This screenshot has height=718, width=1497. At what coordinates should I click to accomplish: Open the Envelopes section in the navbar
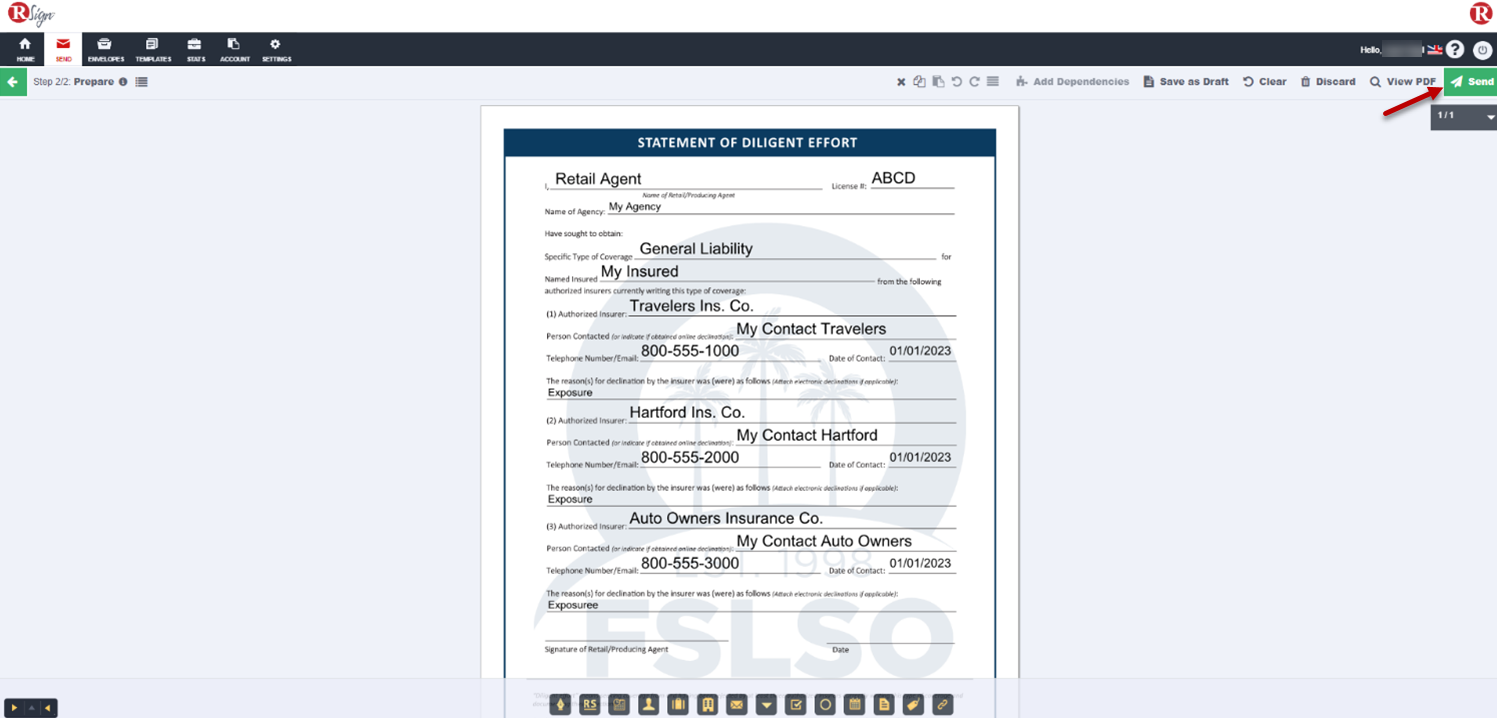[104, 48]
